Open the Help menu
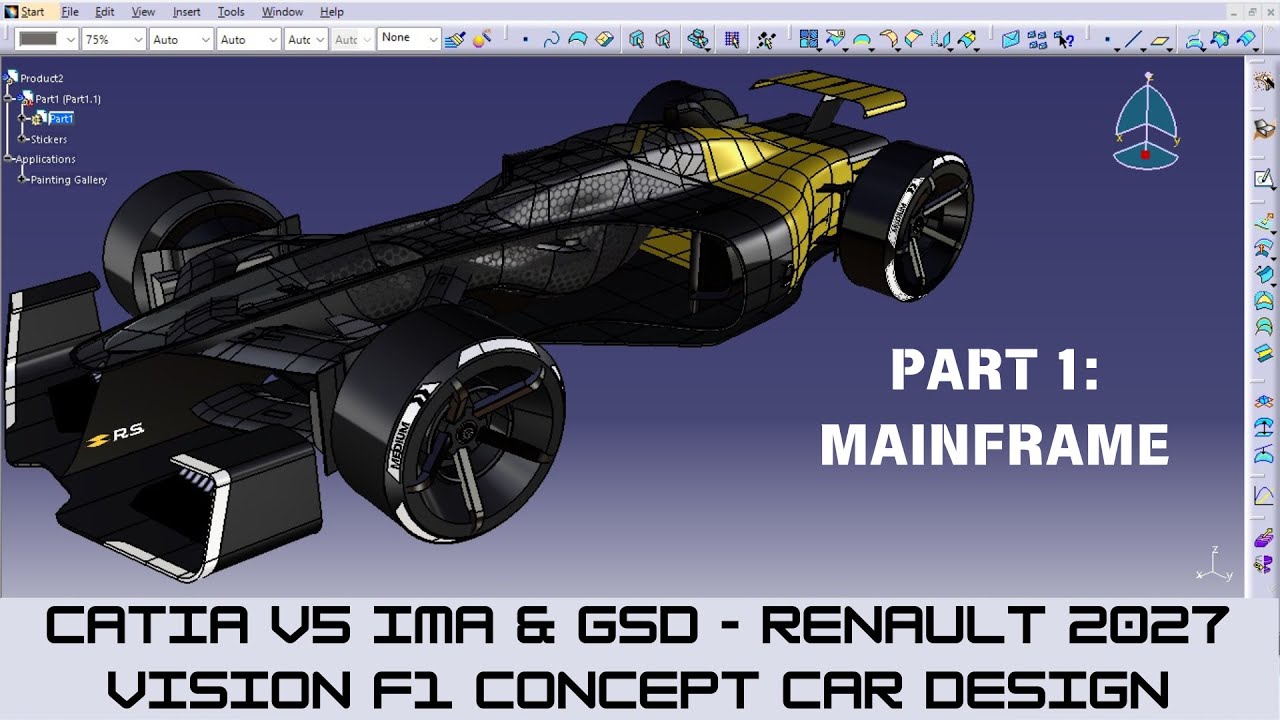The width and height of the screenshot is (1280, 720). pos(331,12)
